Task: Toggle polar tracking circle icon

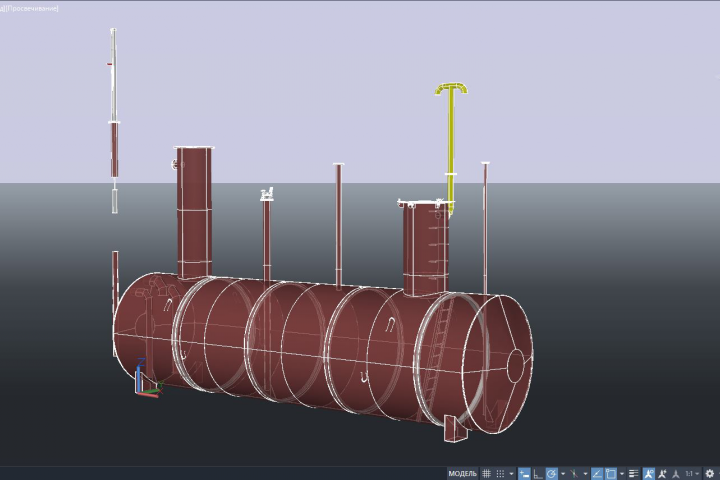Action: [x=551, y=474]
